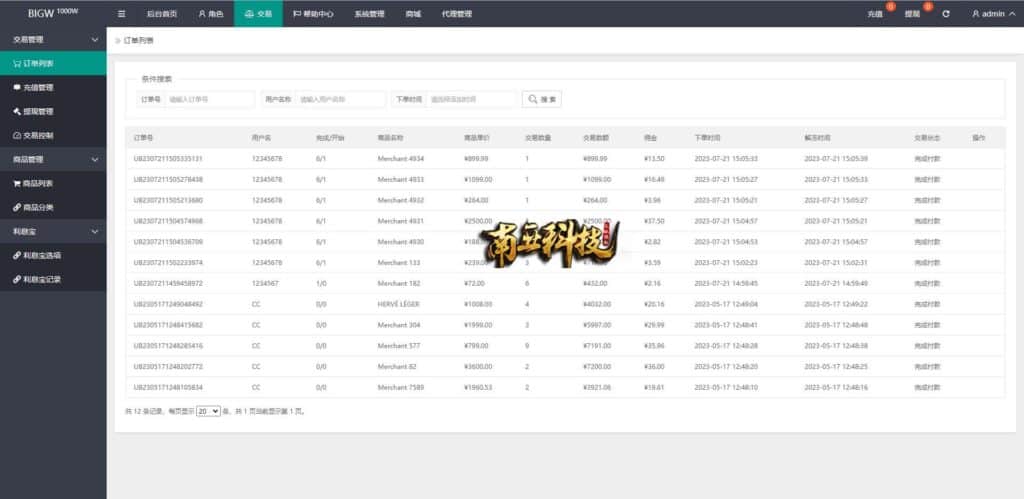
Task: Open the 下单时间 date range field
Action: click(x=472, y=99)
